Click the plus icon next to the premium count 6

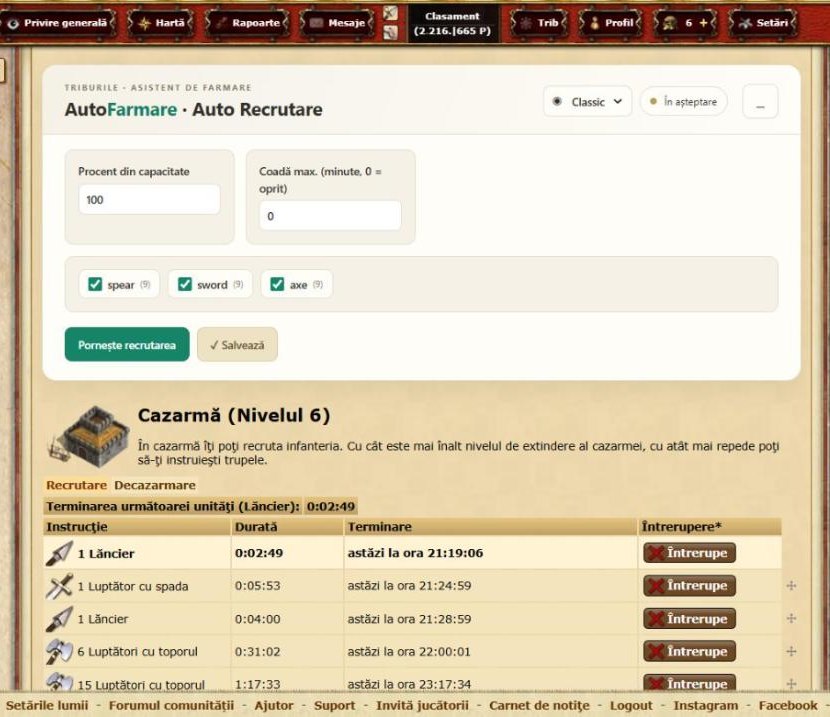tap(703, 23)
